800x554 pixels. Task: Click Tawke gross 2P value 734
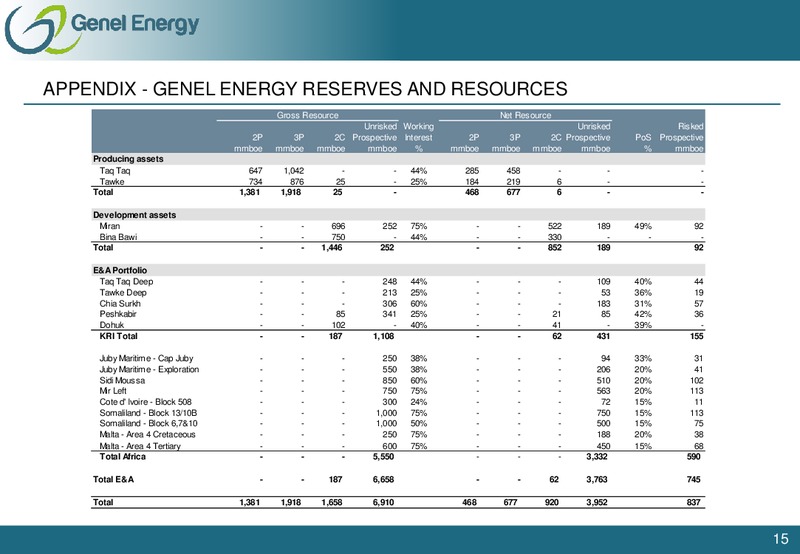click(255, 182)
